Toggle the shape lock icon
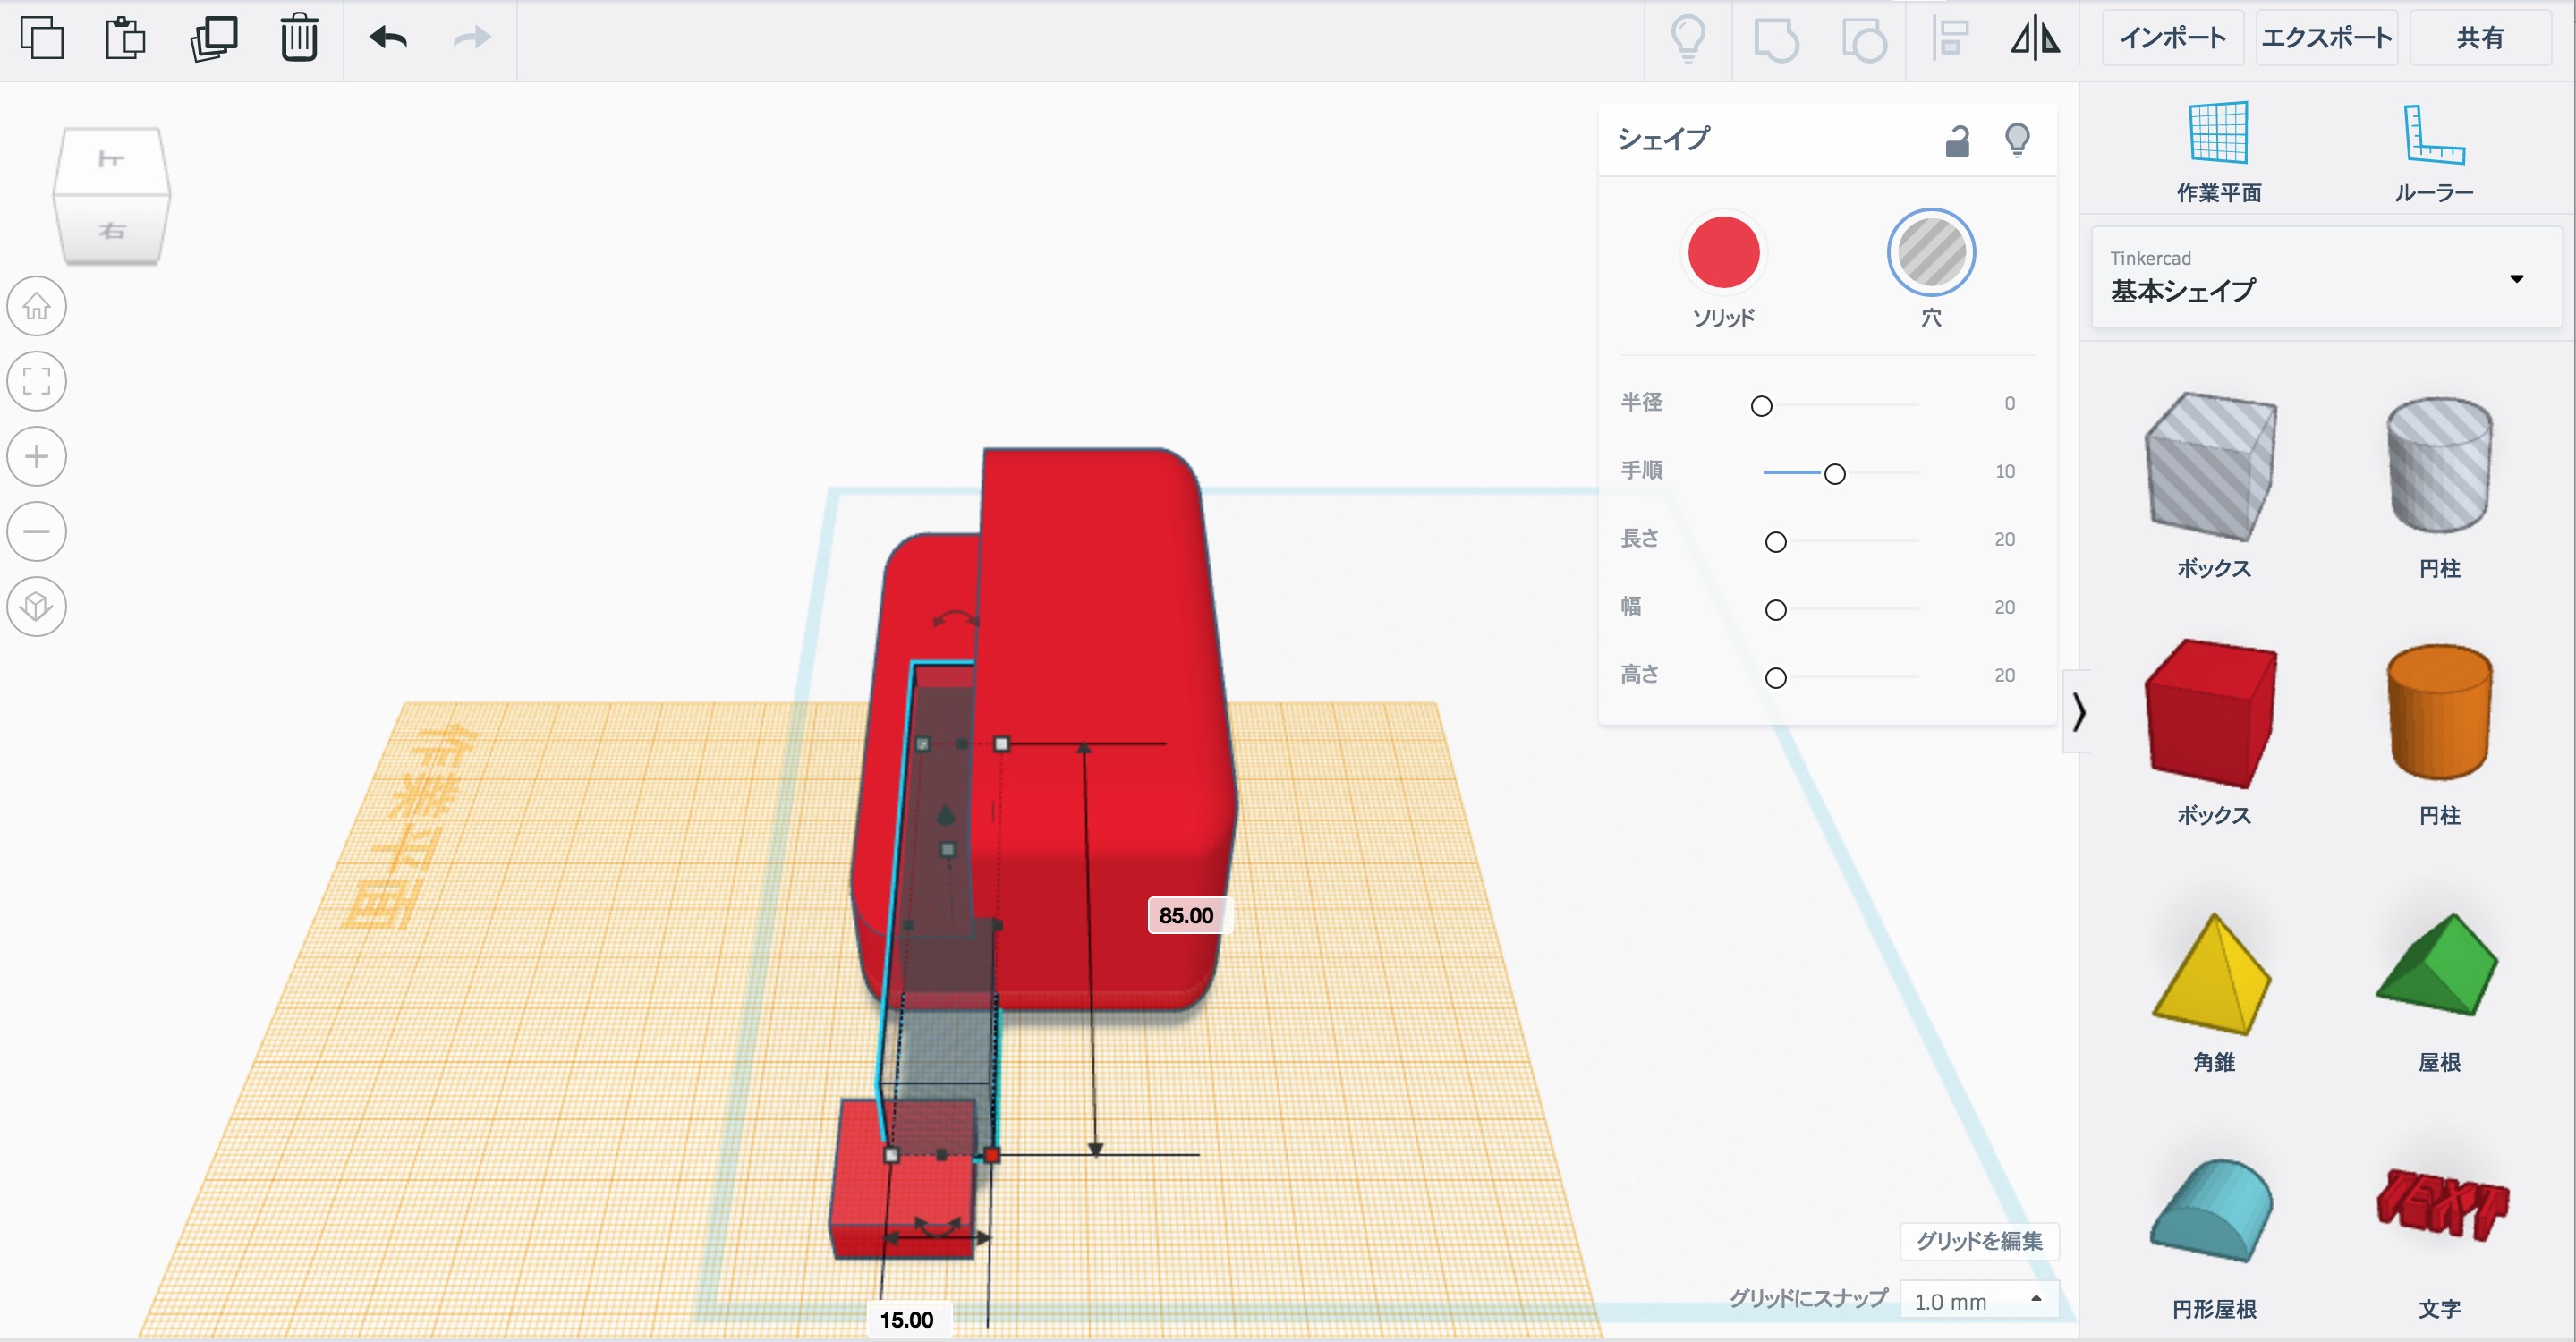 tap(1957, 141)
